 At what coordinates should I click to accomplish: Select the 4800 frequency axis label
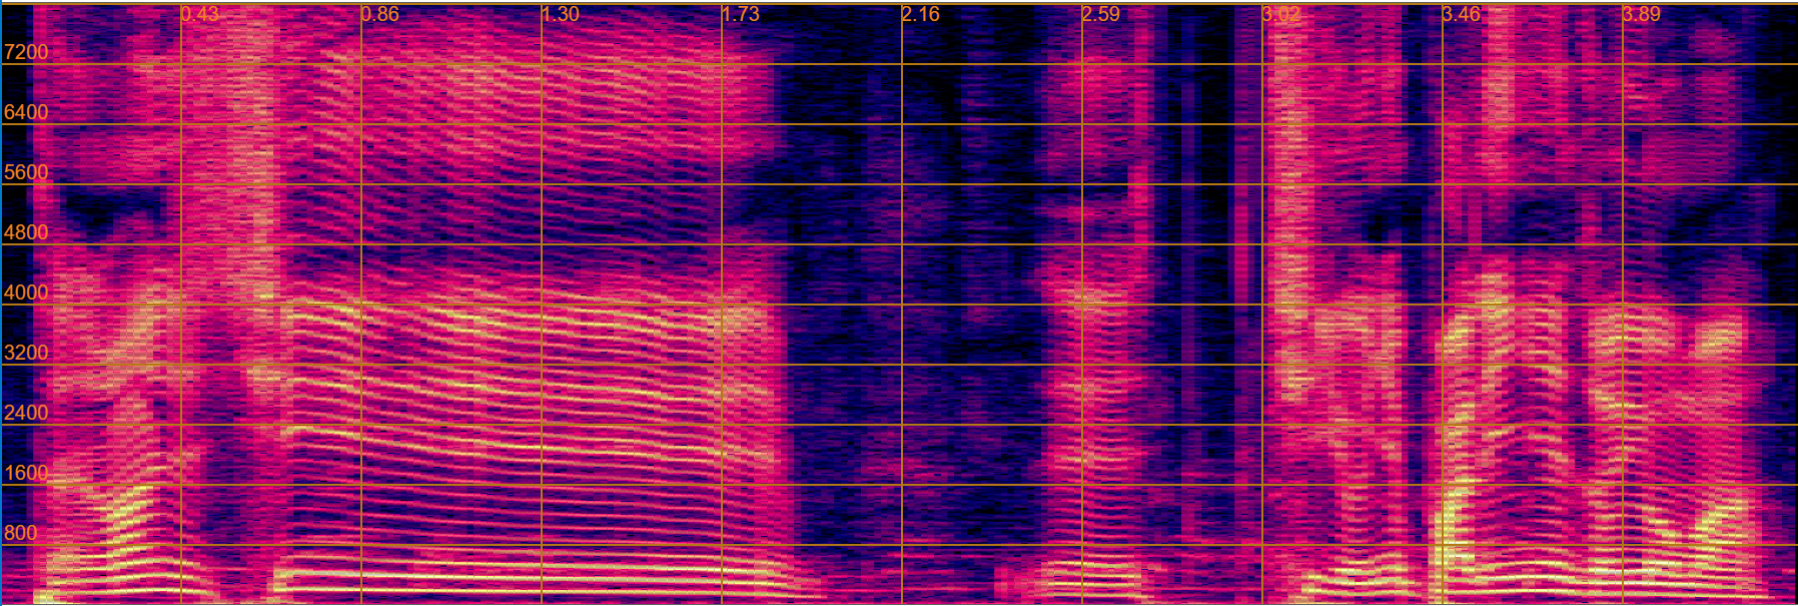26,232
